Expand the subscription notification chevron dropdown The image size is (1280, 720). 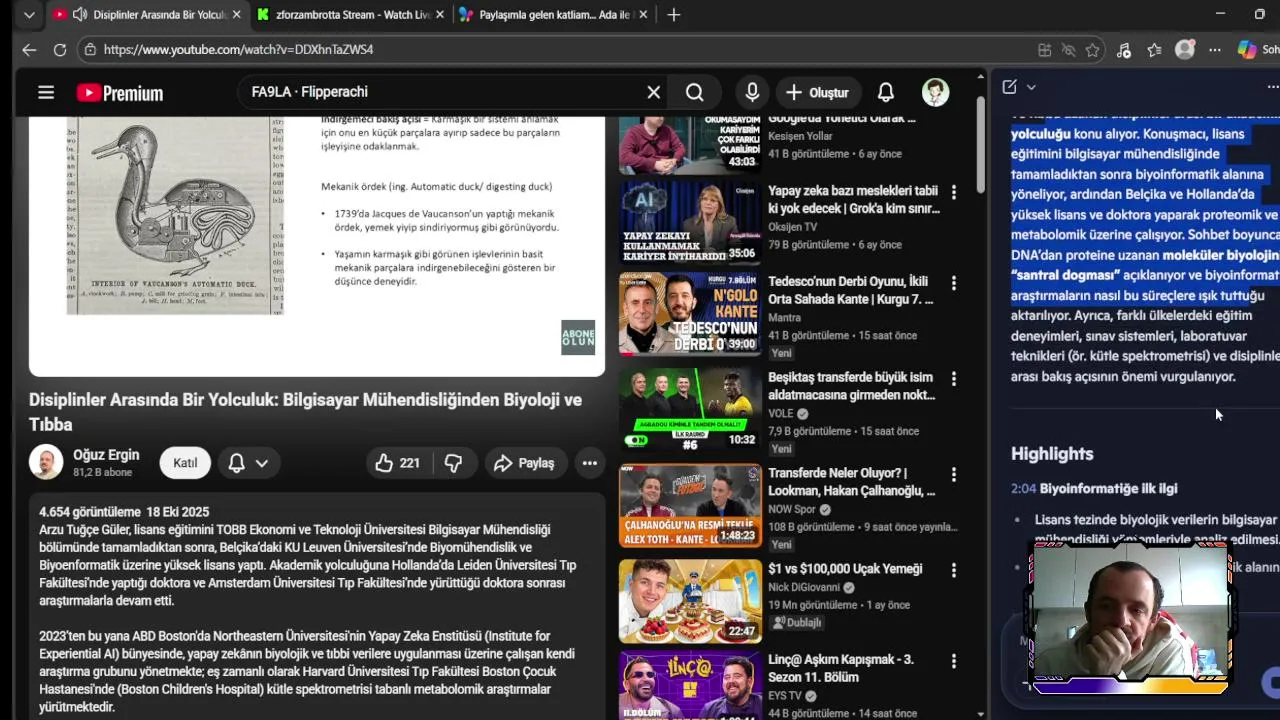click(x=262, y=463)
